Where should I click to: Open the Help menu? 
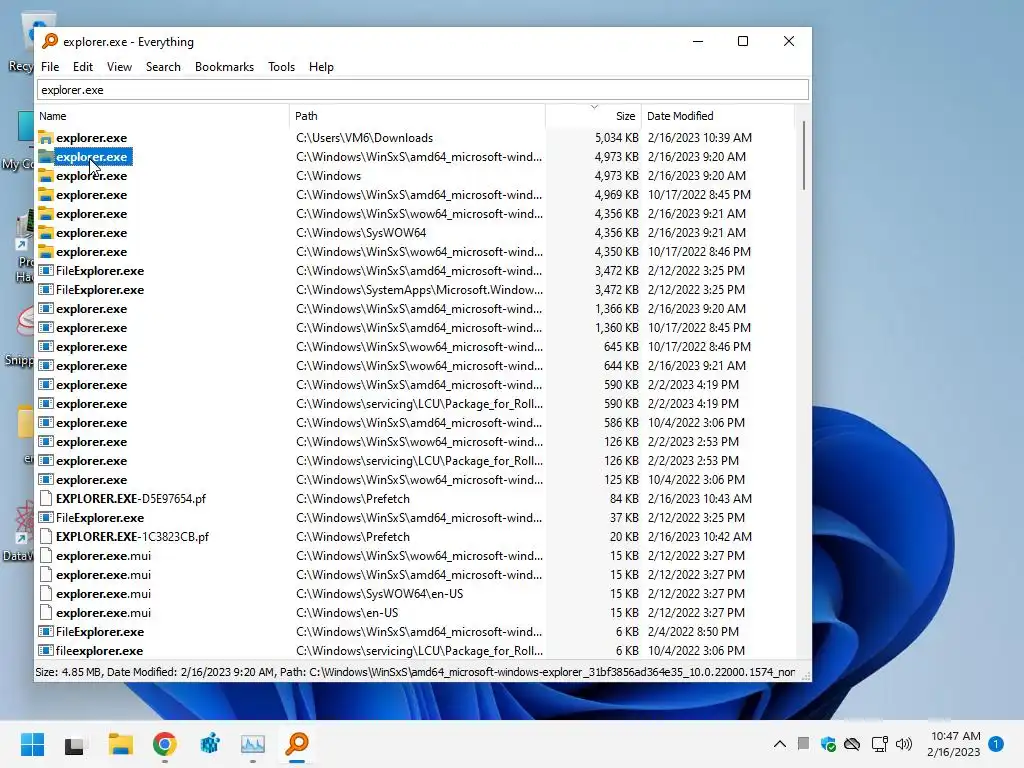pos(321,67)
